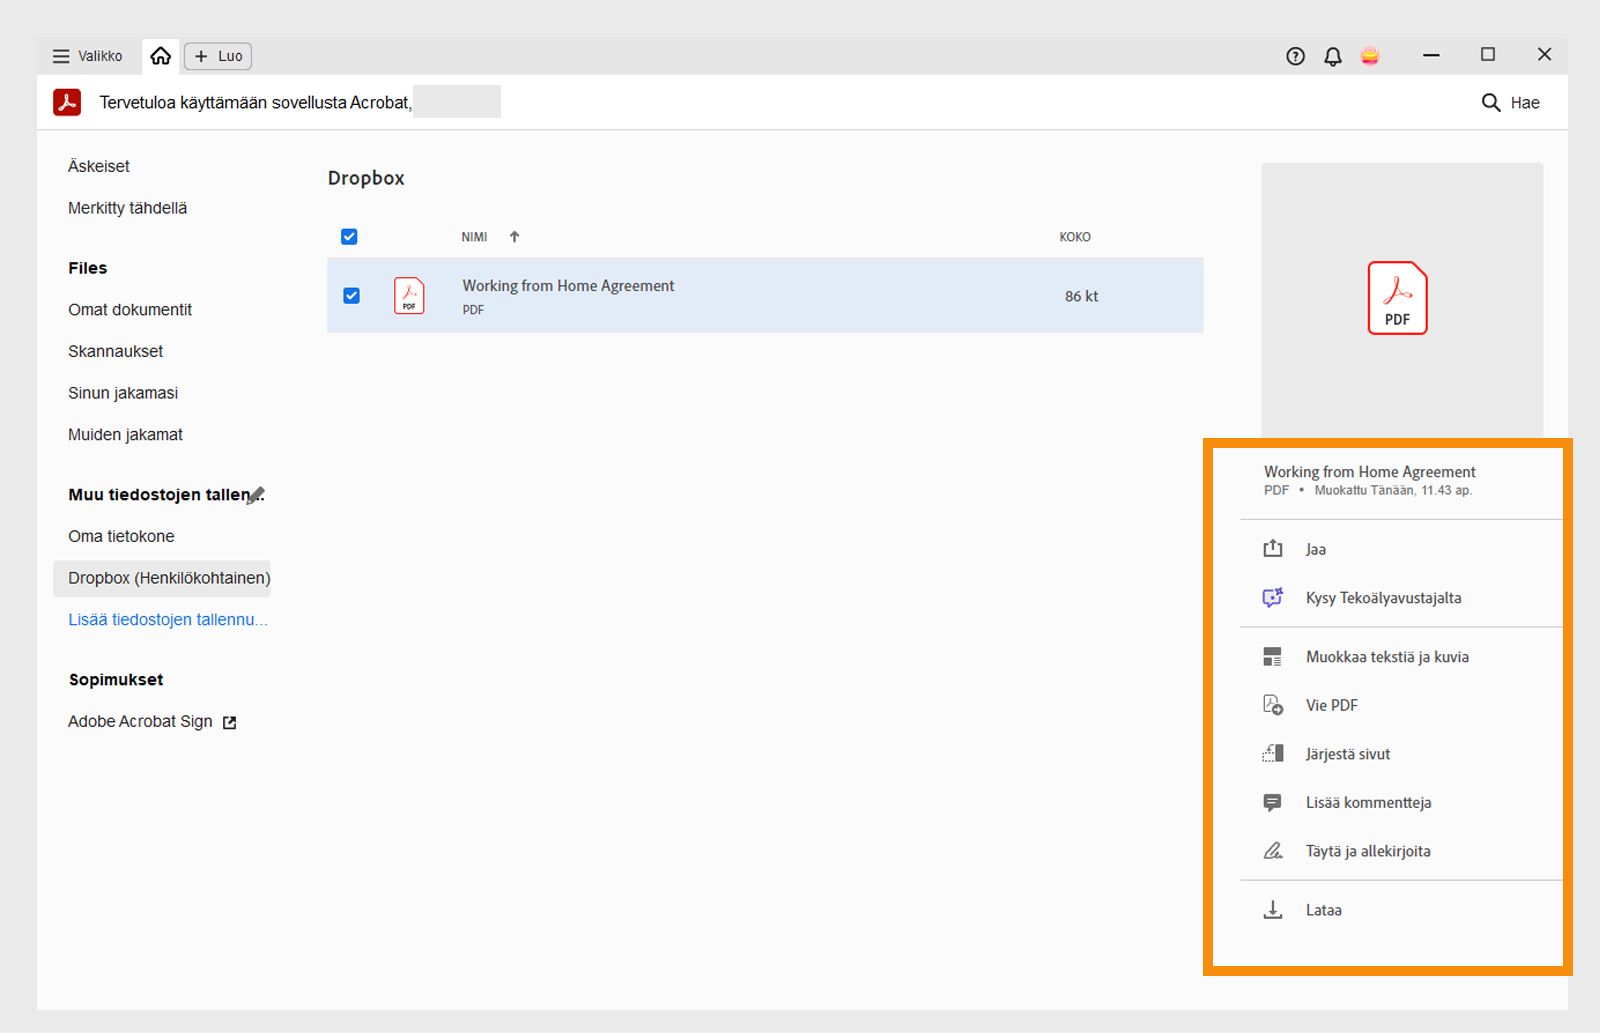Toggle sort order arrow next to NIMI
Image resolution: width=1600 pixels, height=1033 pixels.
[514, 237]
